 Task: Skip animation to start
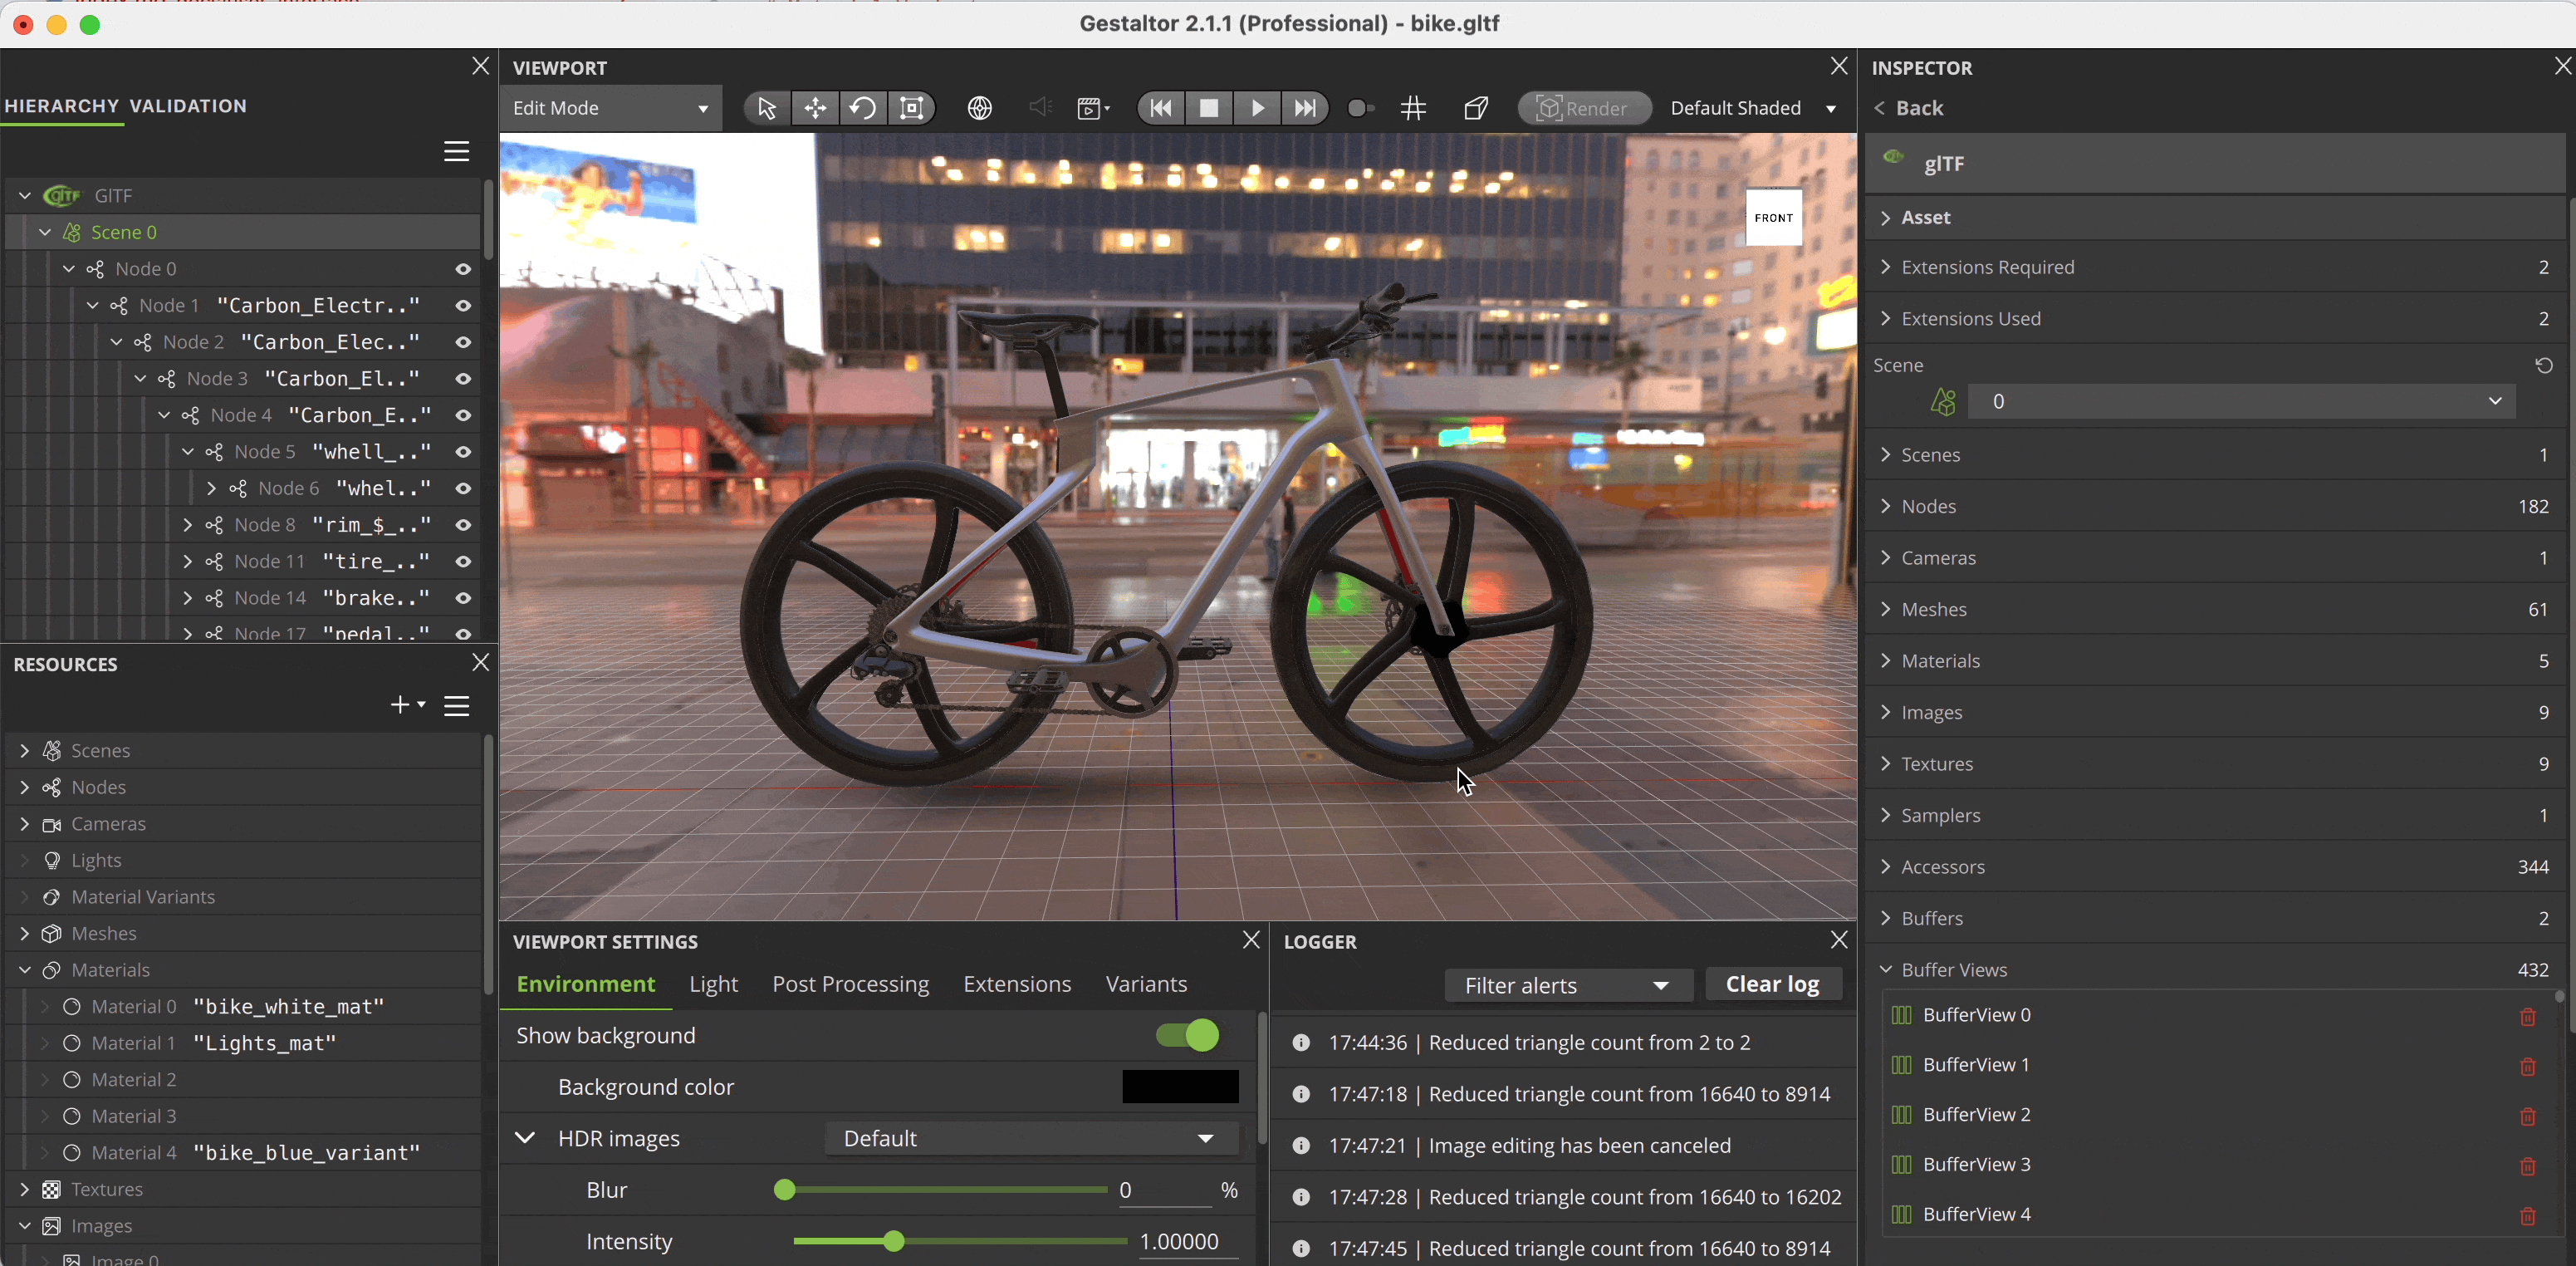[1161, 108]
